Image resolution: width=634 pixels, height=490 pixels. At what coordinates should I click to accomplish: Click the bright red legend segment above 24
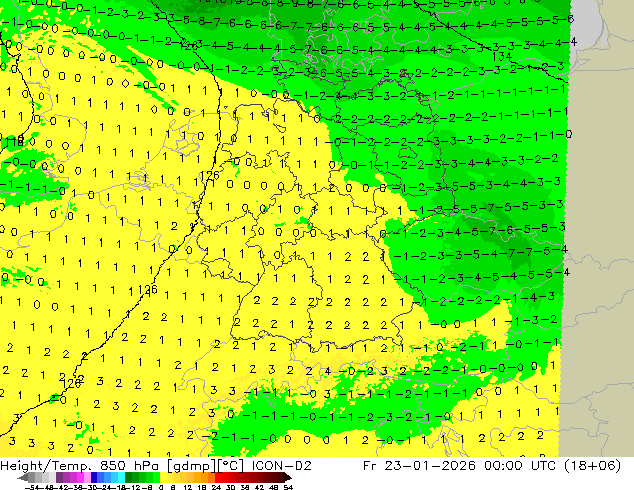[x=218, y=477]
